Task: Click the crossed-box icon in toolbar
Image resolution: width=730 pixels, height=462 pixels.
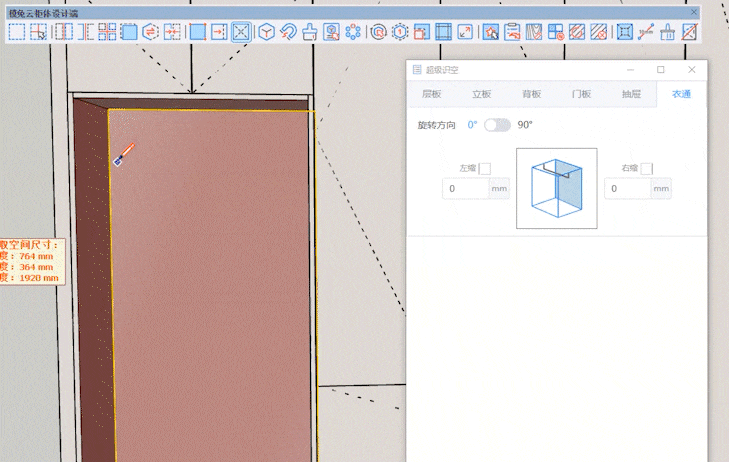Action: pyautogui.click(x=241, y=32)
